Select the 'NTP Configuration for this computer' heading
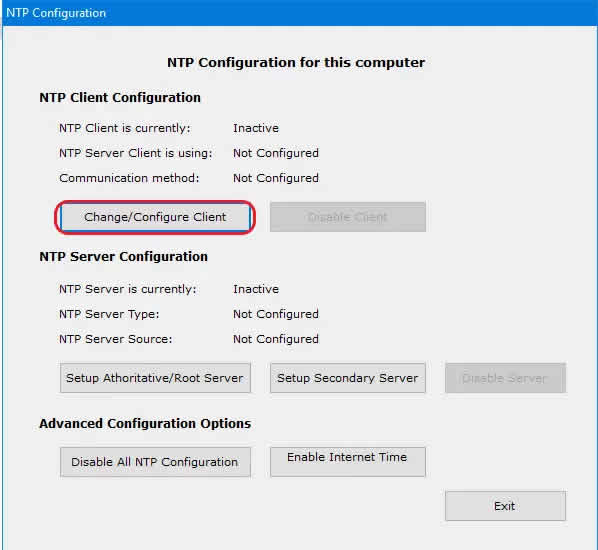 (296, 63)
